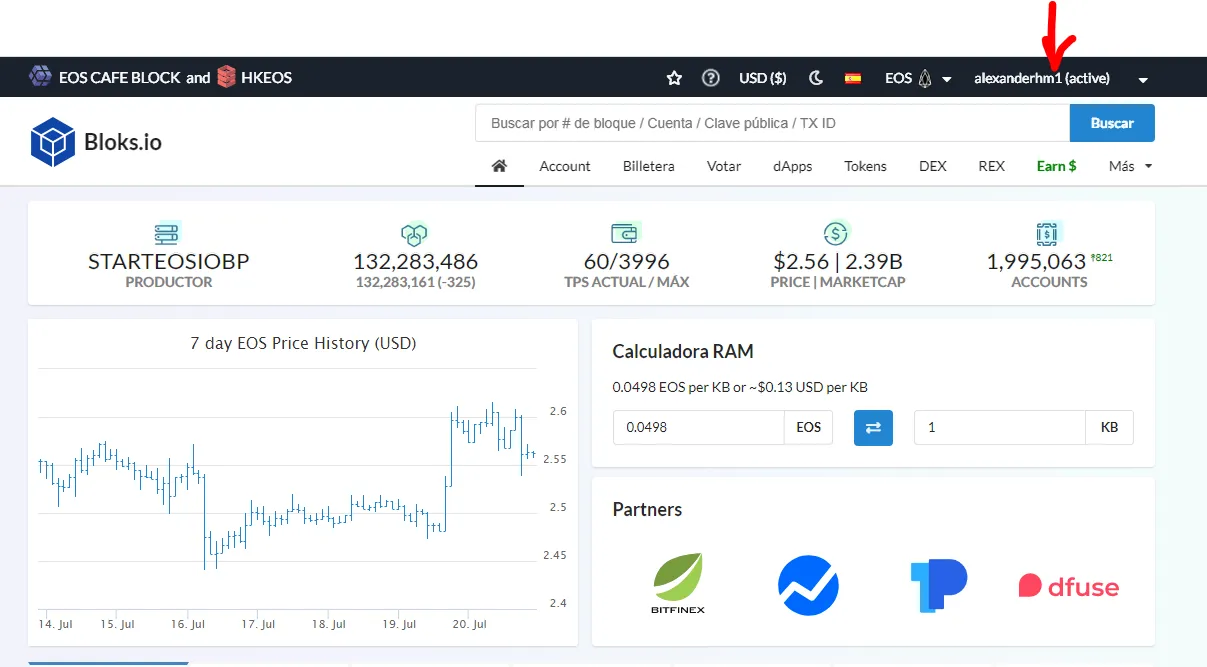Open the Tokens menu item

click(x=865, y=166)
